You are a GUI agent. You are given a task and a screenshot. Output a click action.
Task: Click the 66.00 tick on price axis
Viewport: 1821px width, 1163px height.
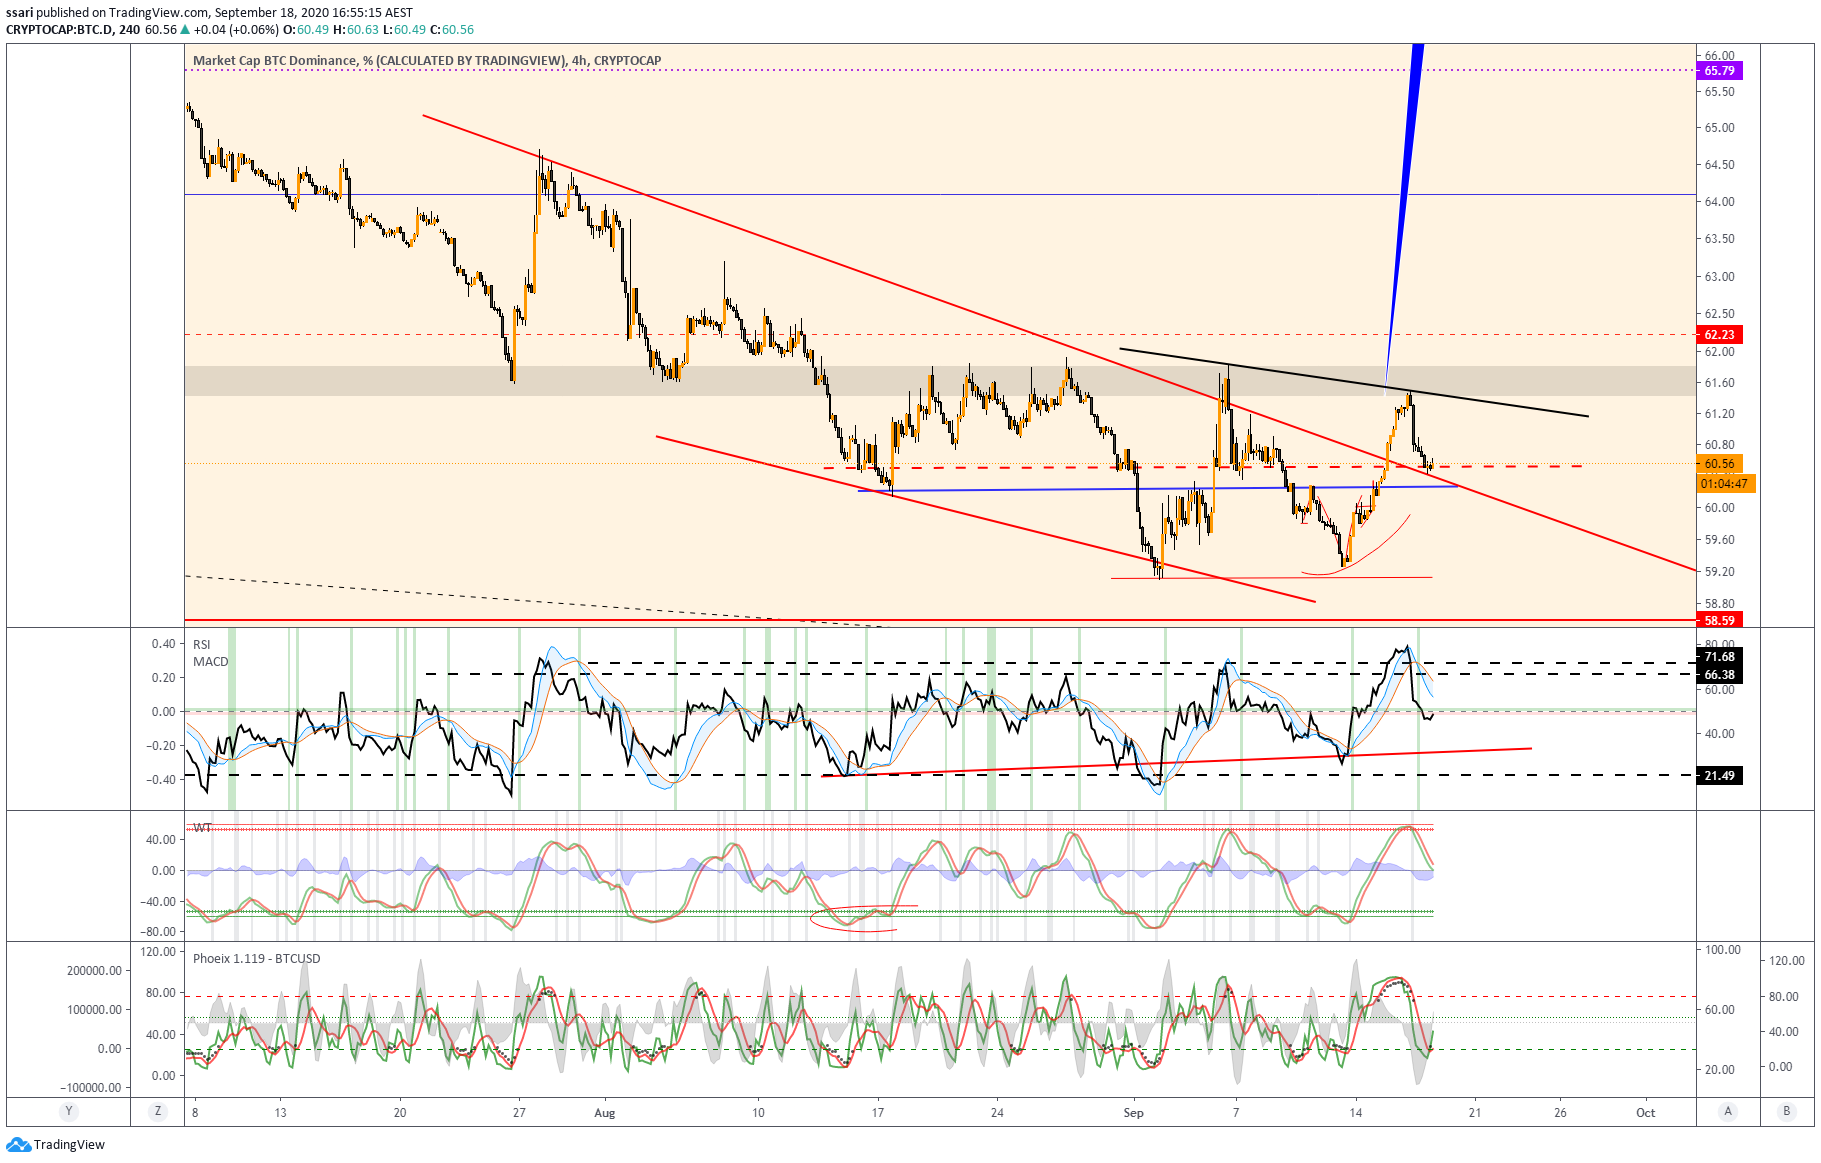coord(1719,56)
